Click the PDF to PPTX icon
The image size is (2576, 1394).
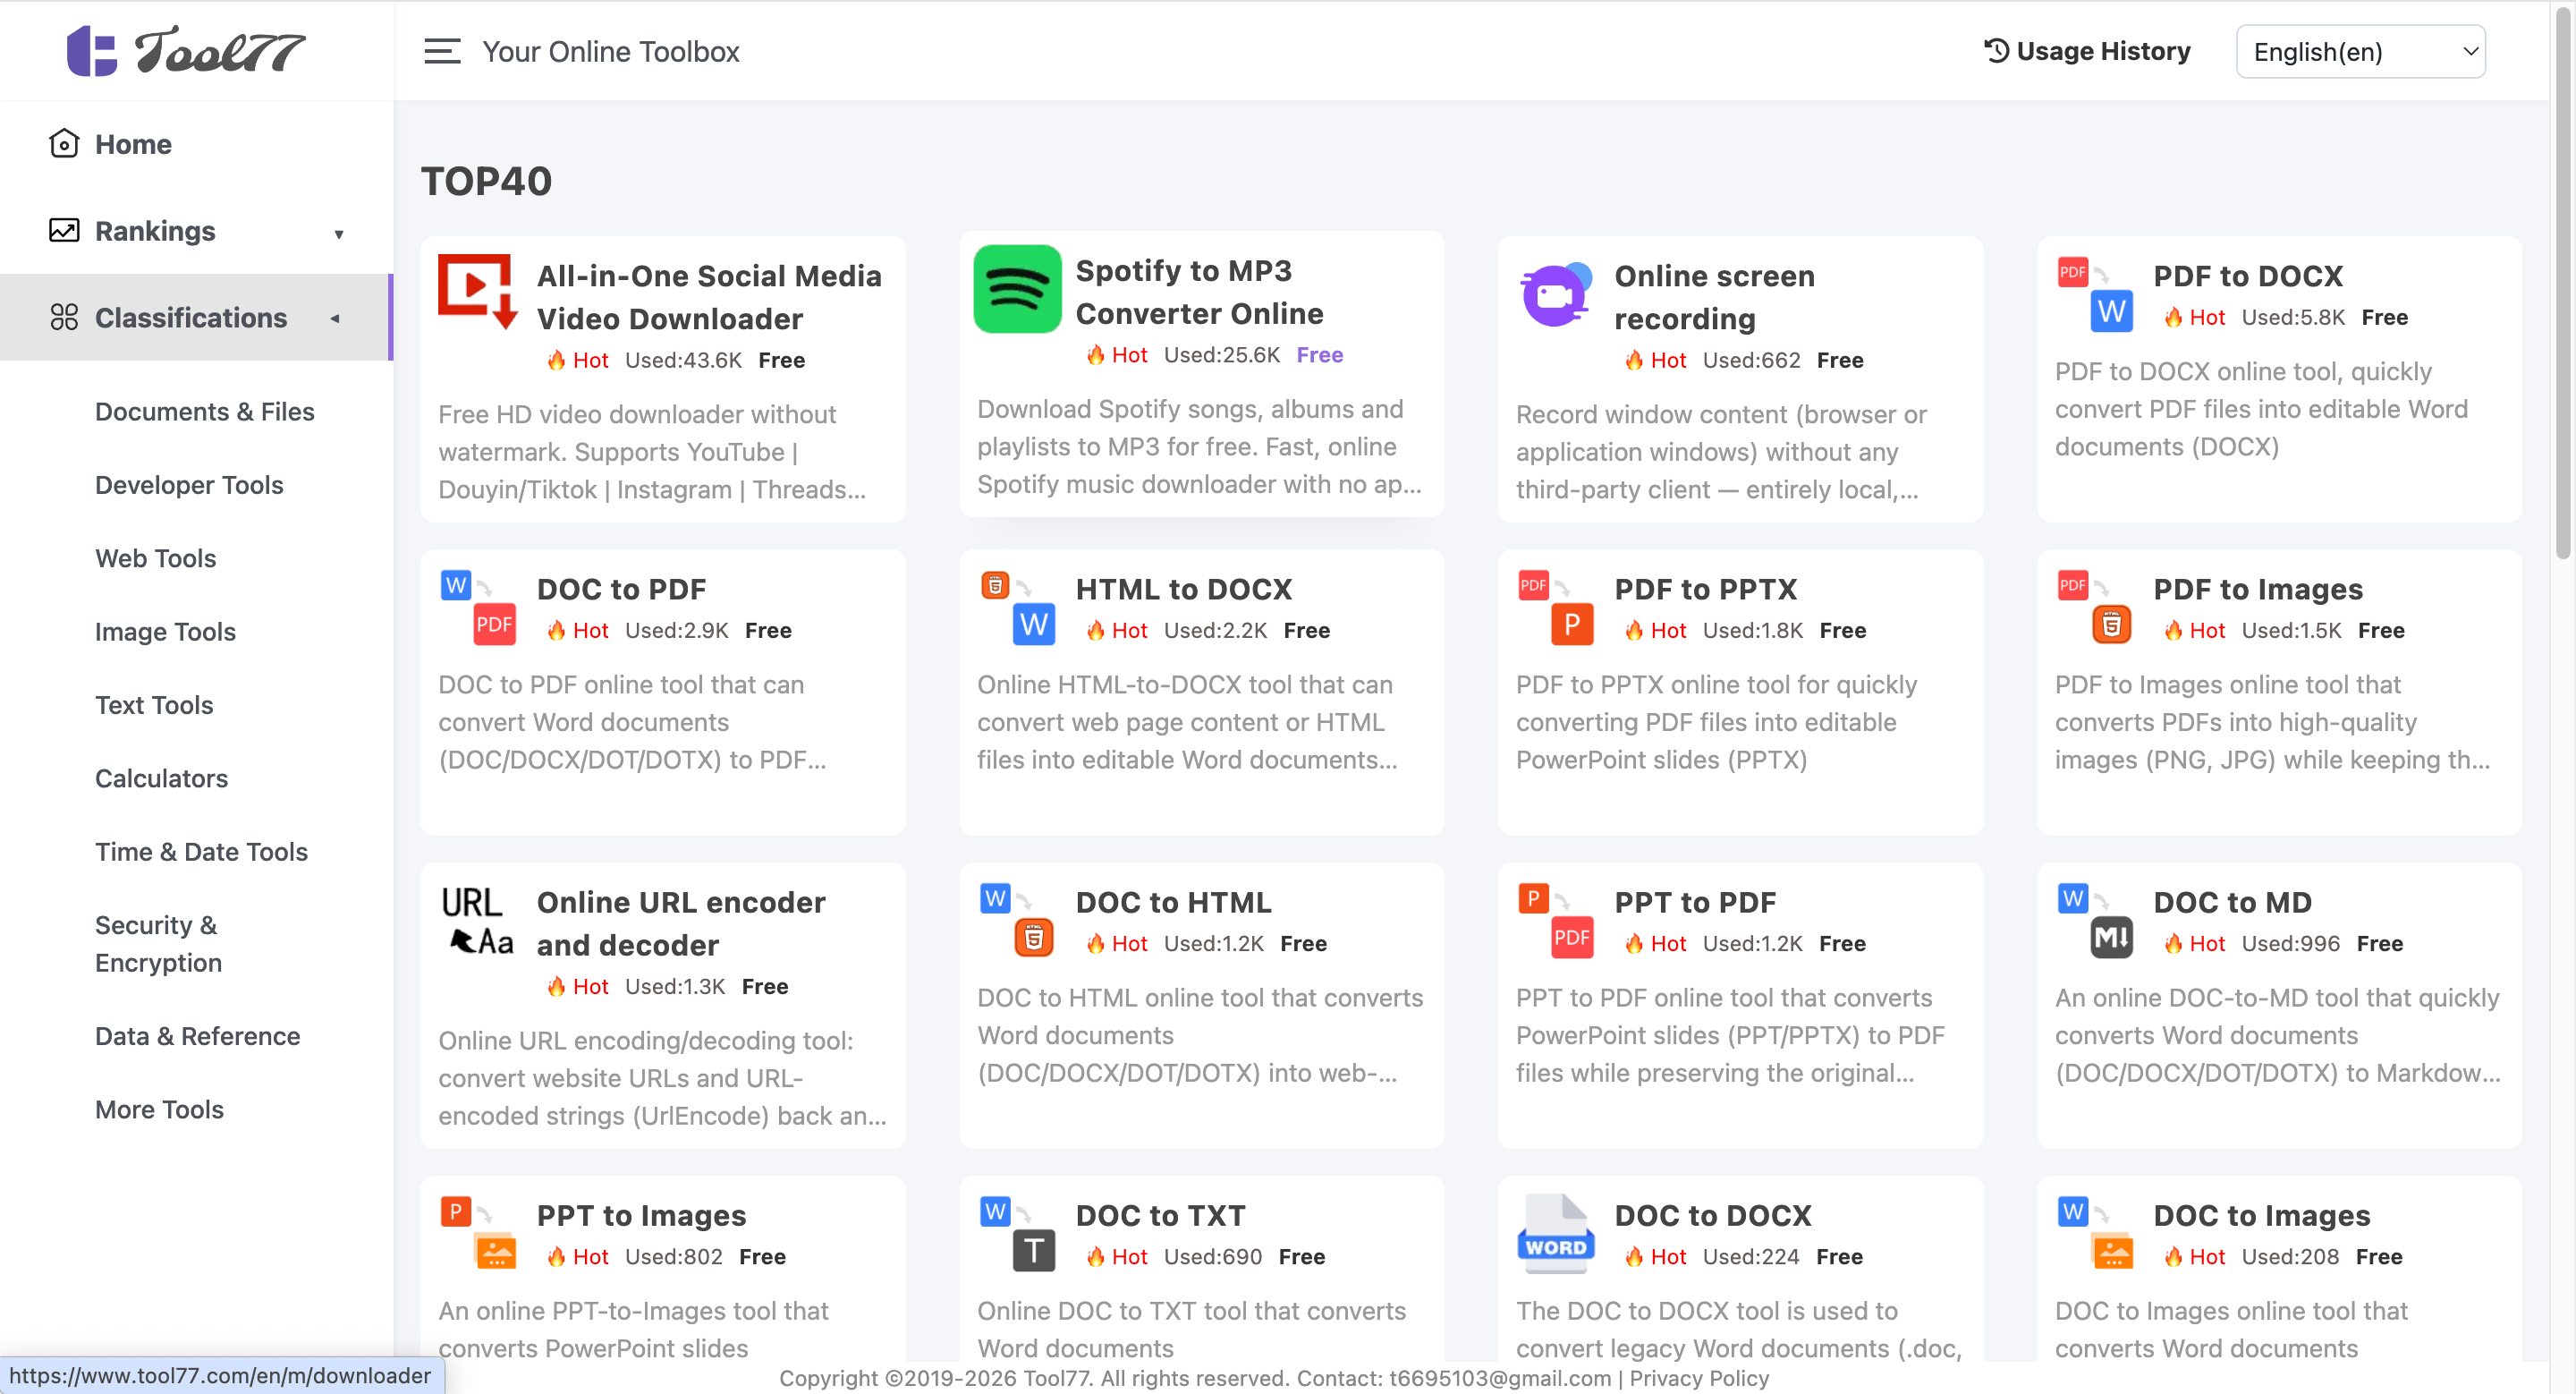(1556, 608)
